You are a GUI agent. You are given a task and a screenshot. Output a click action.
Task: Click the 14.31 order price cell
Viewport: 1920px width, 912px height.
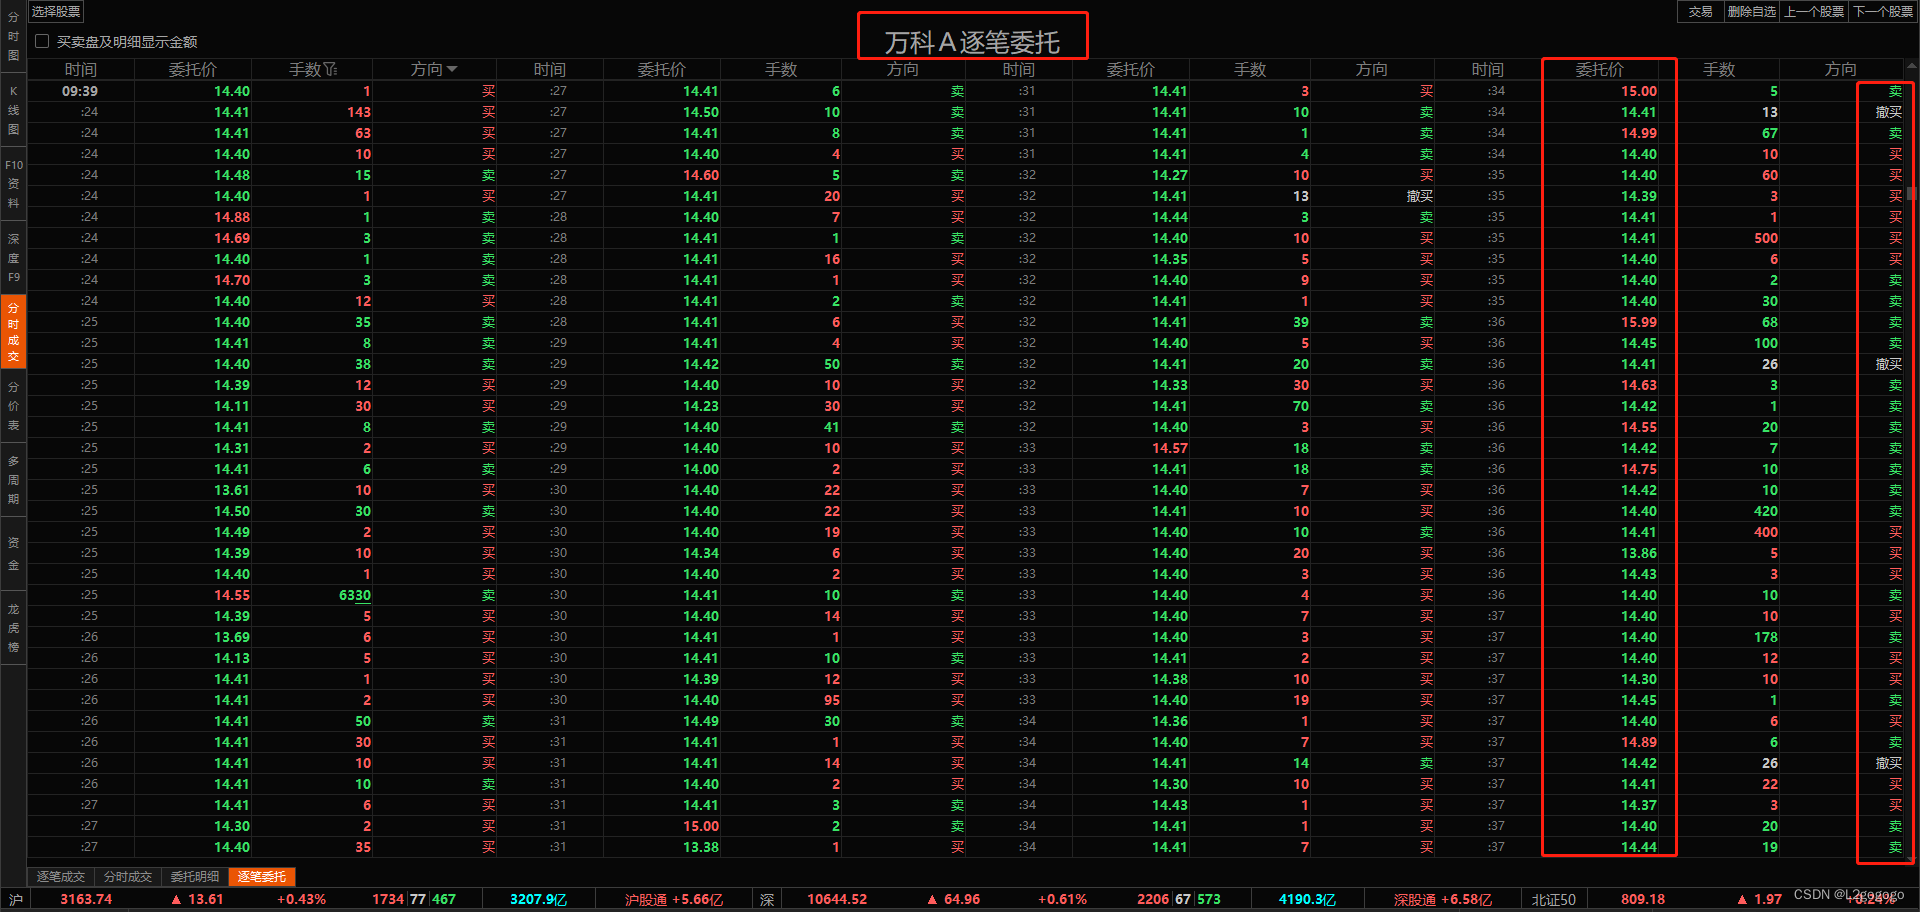(x=232, y=448)
